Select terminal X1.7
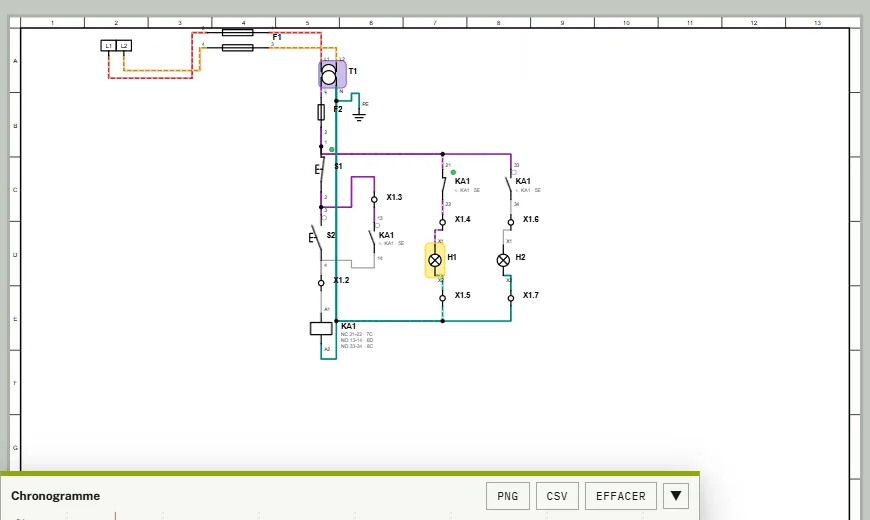The height and width of the screenshot is (520, 870). 511,298
